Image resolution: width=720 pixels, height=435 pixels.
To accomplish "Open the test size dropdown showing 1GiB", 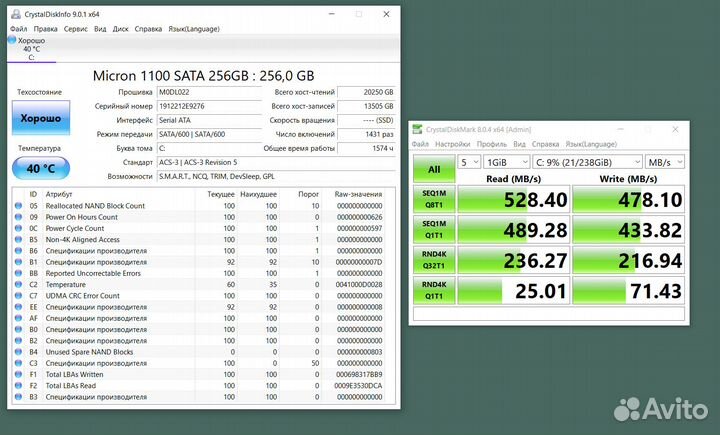I will (x=506, y=162).
